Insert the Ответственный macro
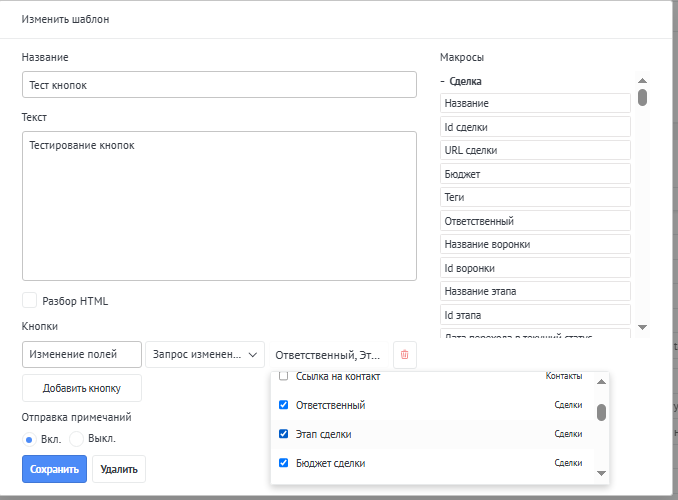This screenshot has width=678, height=500. pos(535,221)
